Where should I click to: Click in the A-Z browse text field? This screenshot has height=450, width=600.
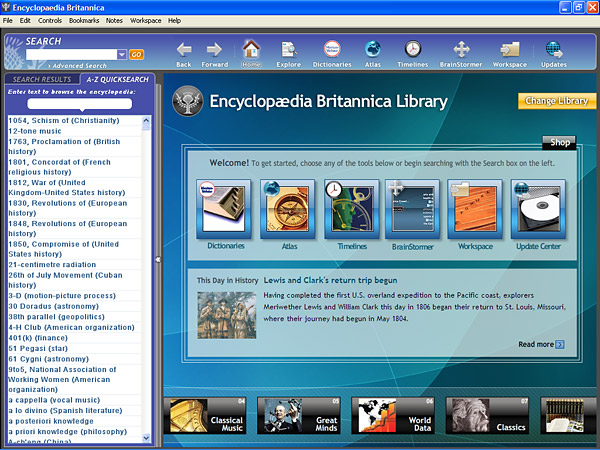click(x=80, y=103)
